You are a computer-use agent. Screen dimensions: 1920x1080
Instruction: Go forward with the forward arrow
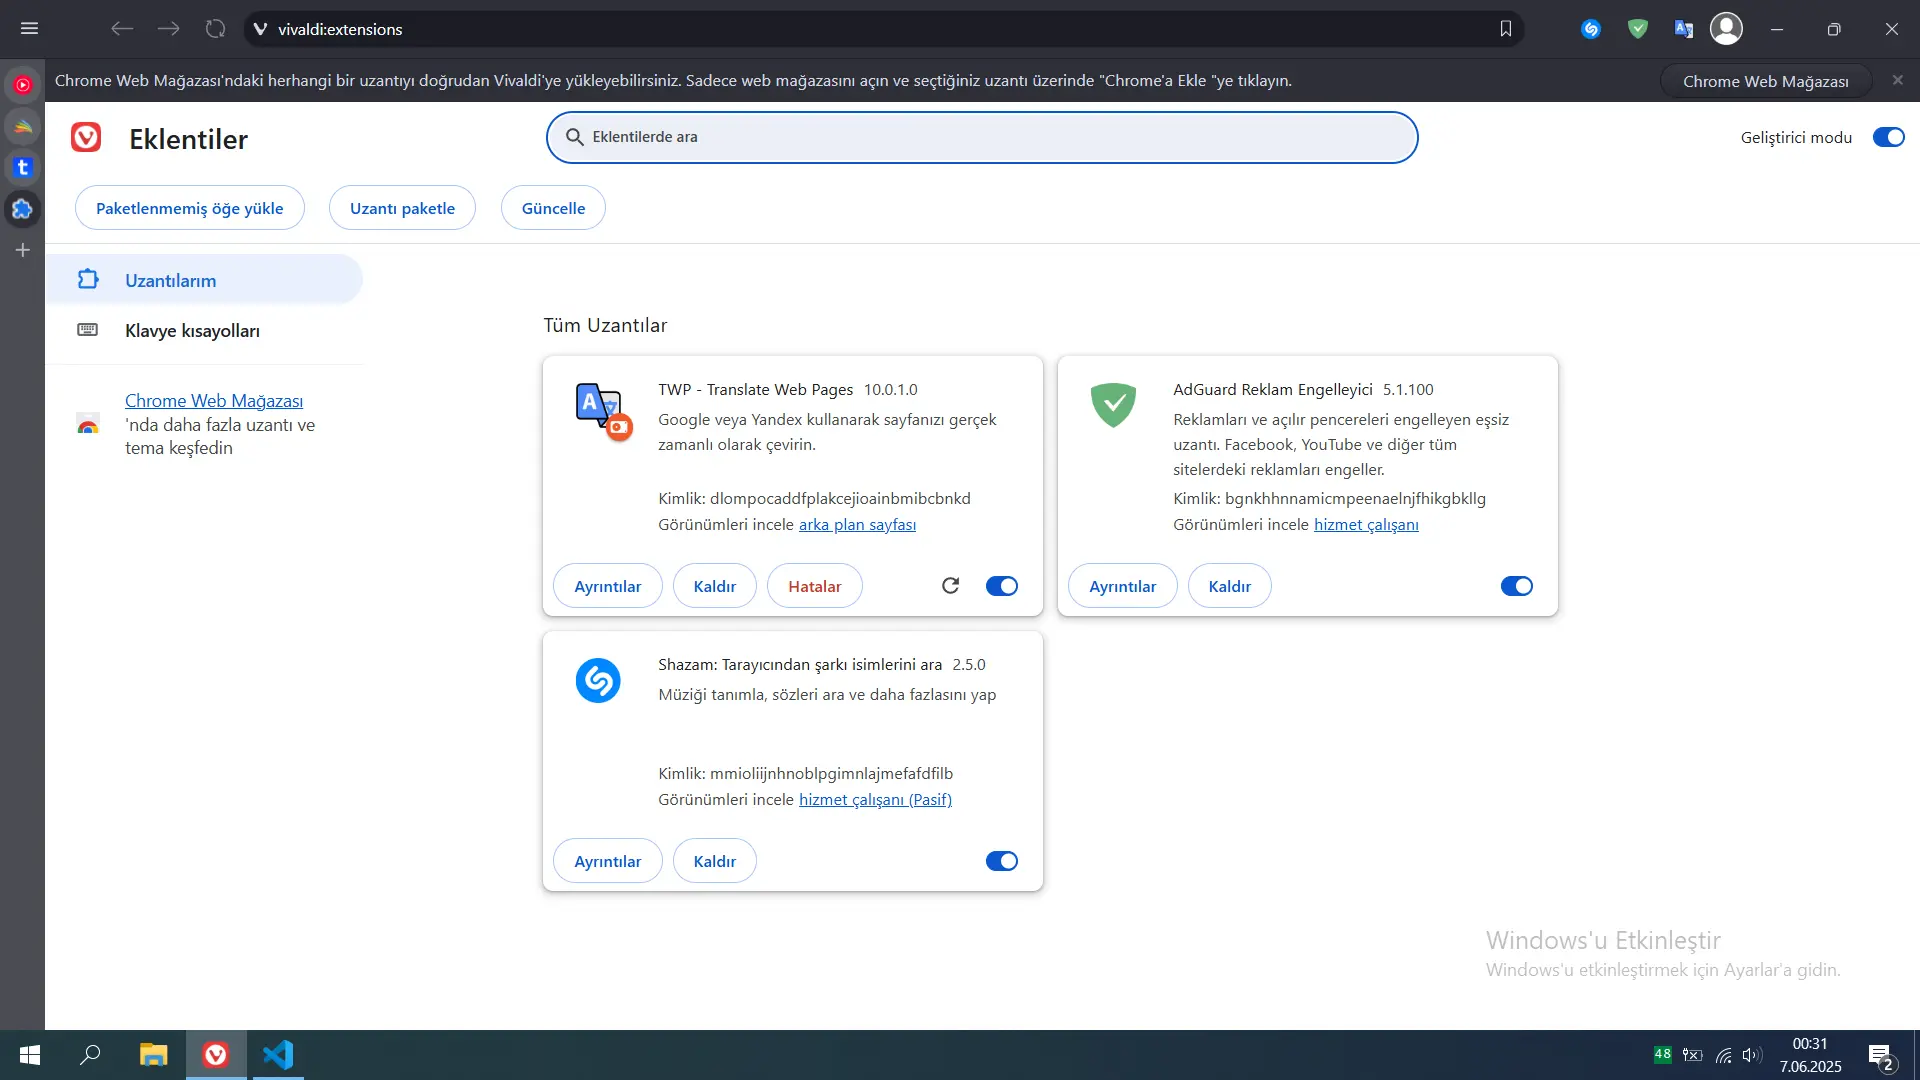(x=169, y=29)
